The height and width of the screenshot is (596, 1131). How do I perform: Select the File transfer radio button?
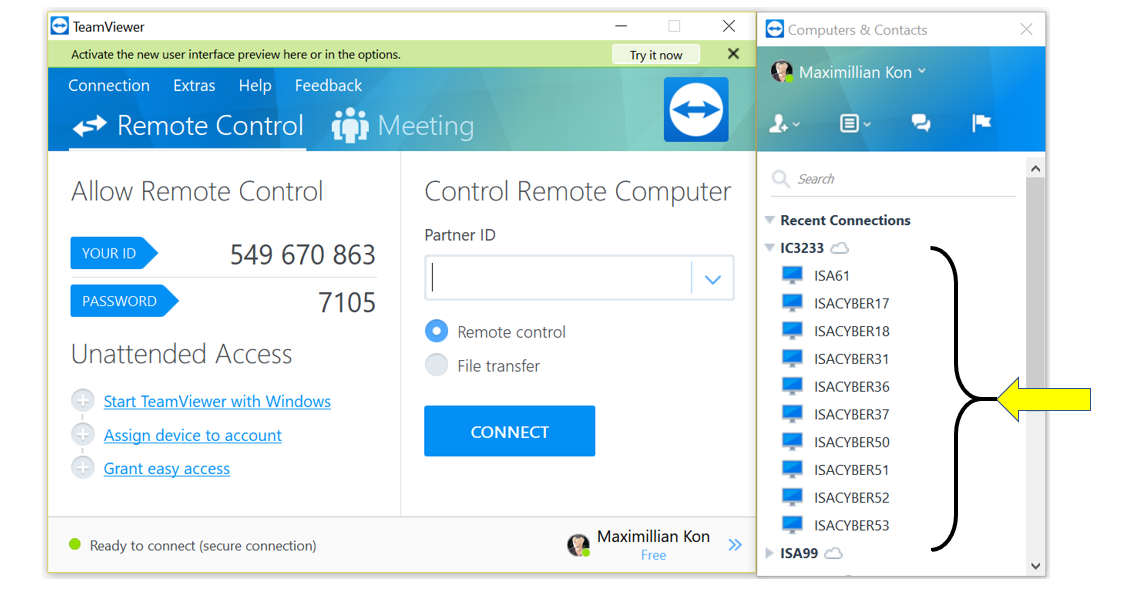click(x=436, y=365)
